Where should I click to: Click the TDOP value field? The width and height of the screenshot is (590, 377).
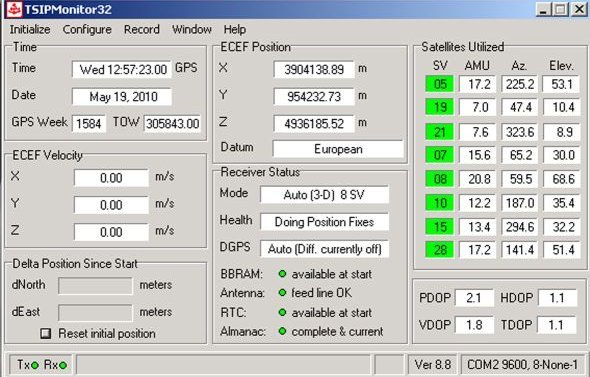[557, 325]
